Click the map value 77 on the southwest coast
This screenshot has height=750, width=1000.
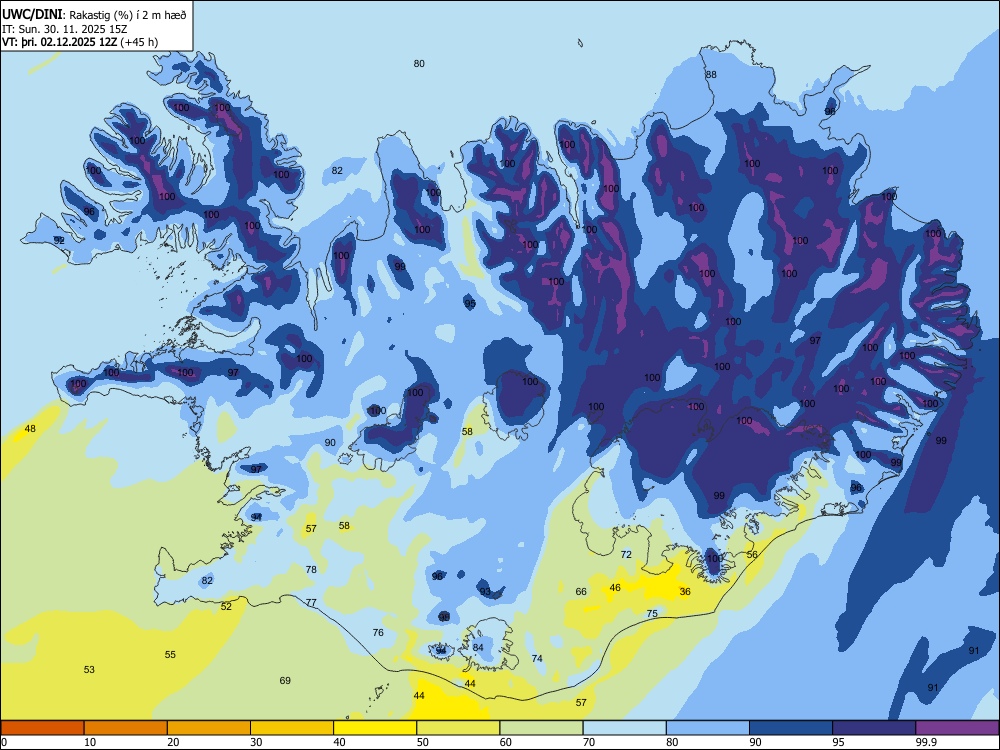[311, 603]
